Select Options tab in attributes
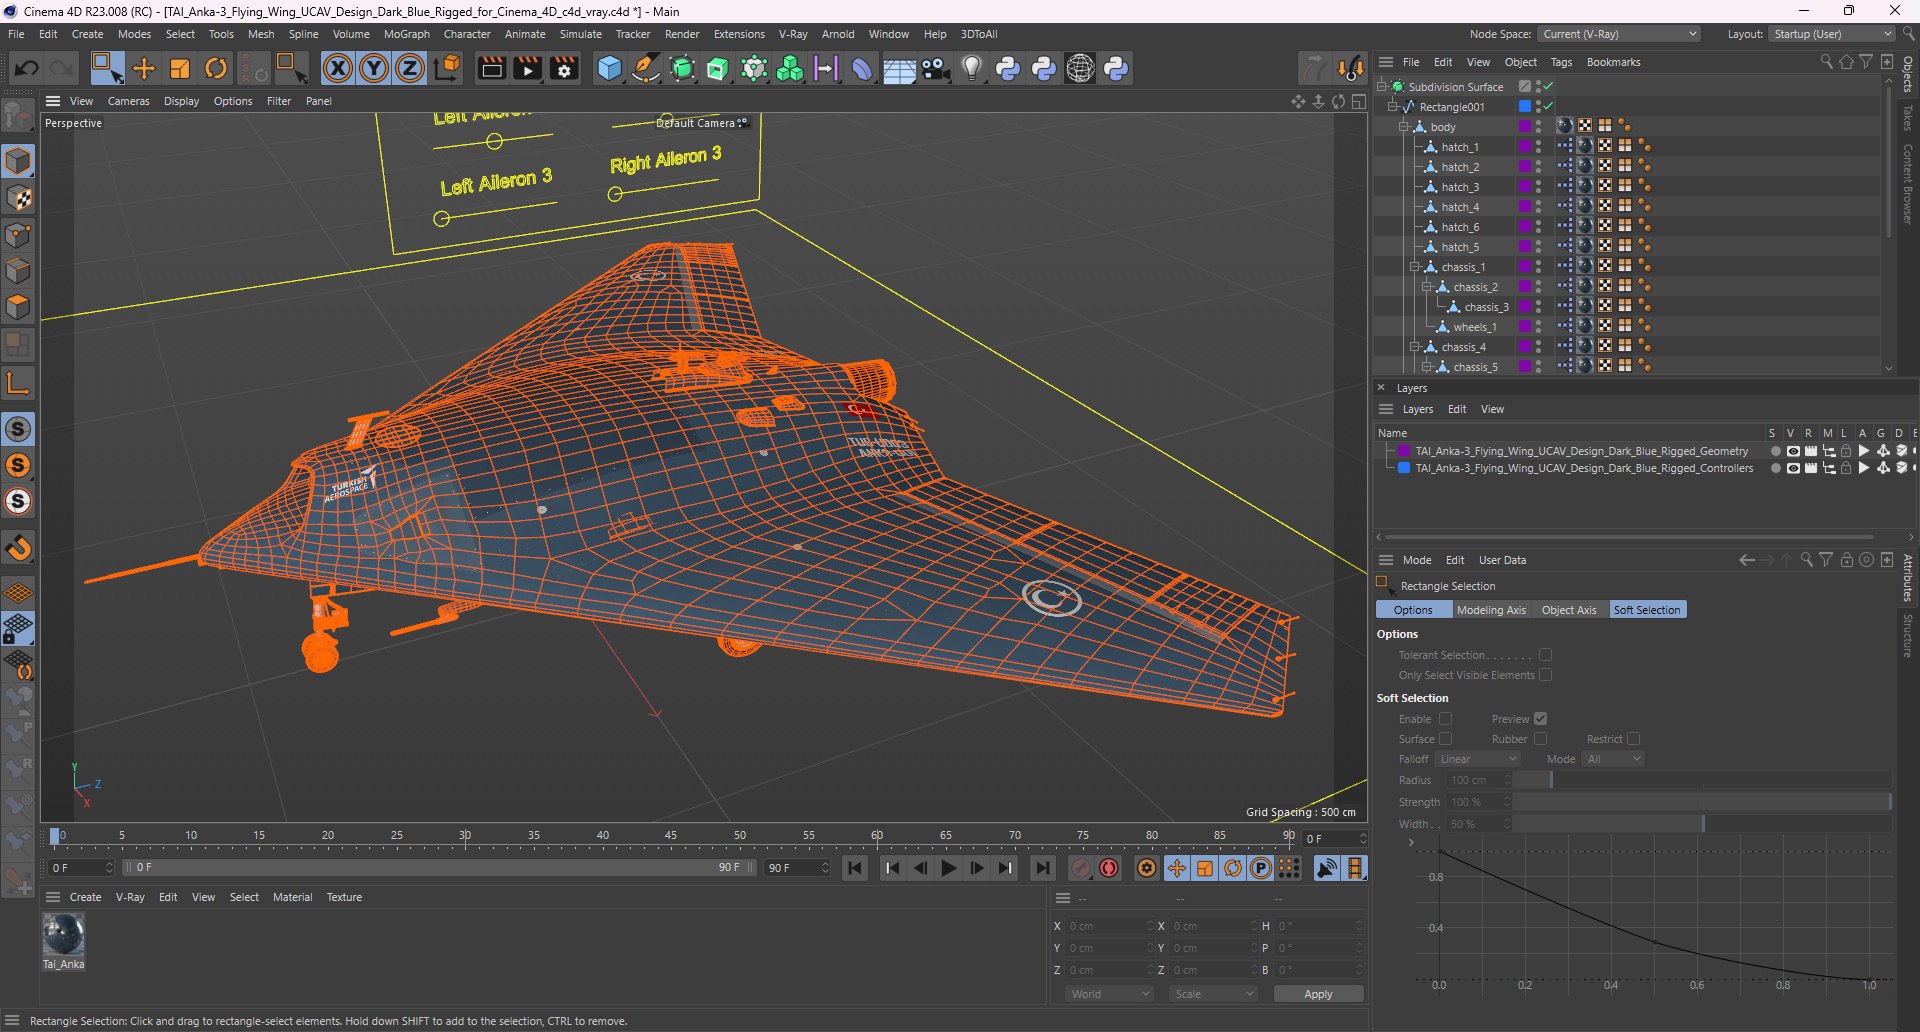The image size is (1920, 1032). 1413,610
